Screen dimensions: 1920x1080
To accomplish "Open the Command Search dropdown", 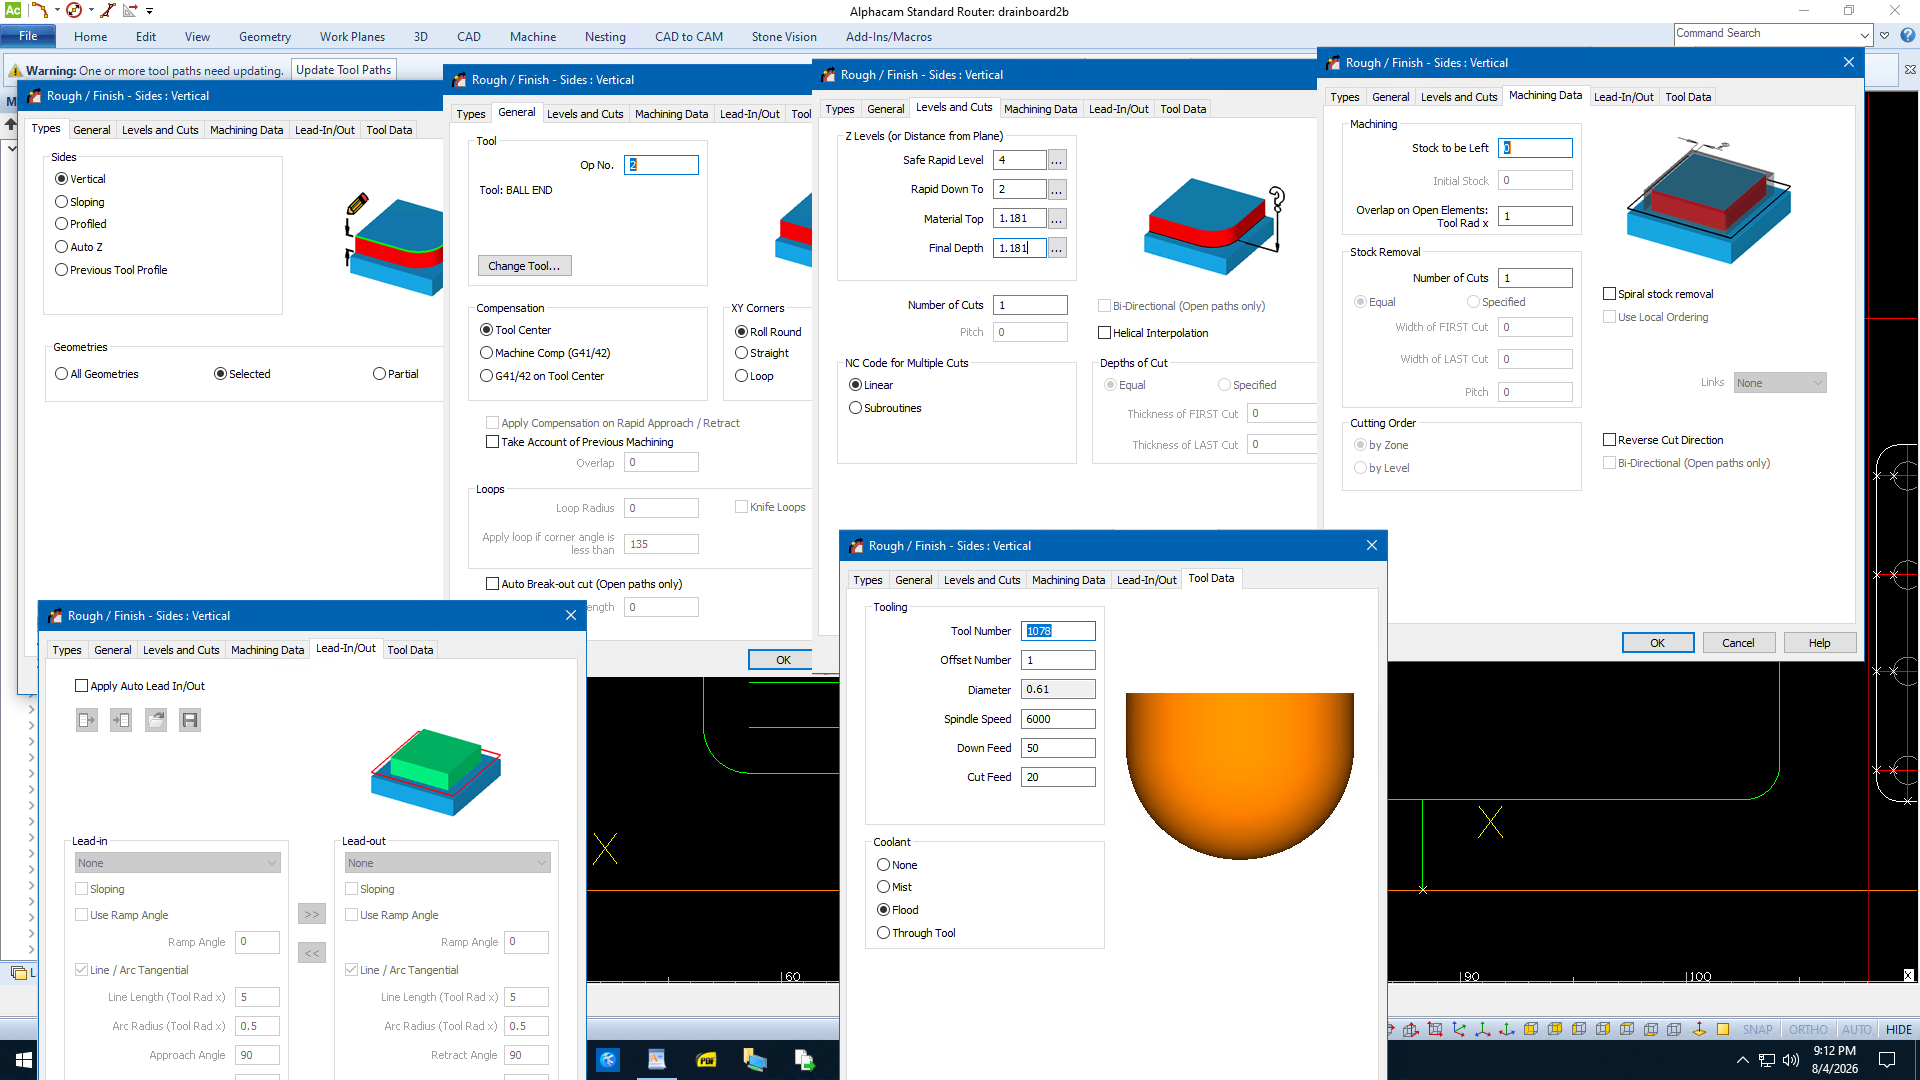I will coord(1865,35).
